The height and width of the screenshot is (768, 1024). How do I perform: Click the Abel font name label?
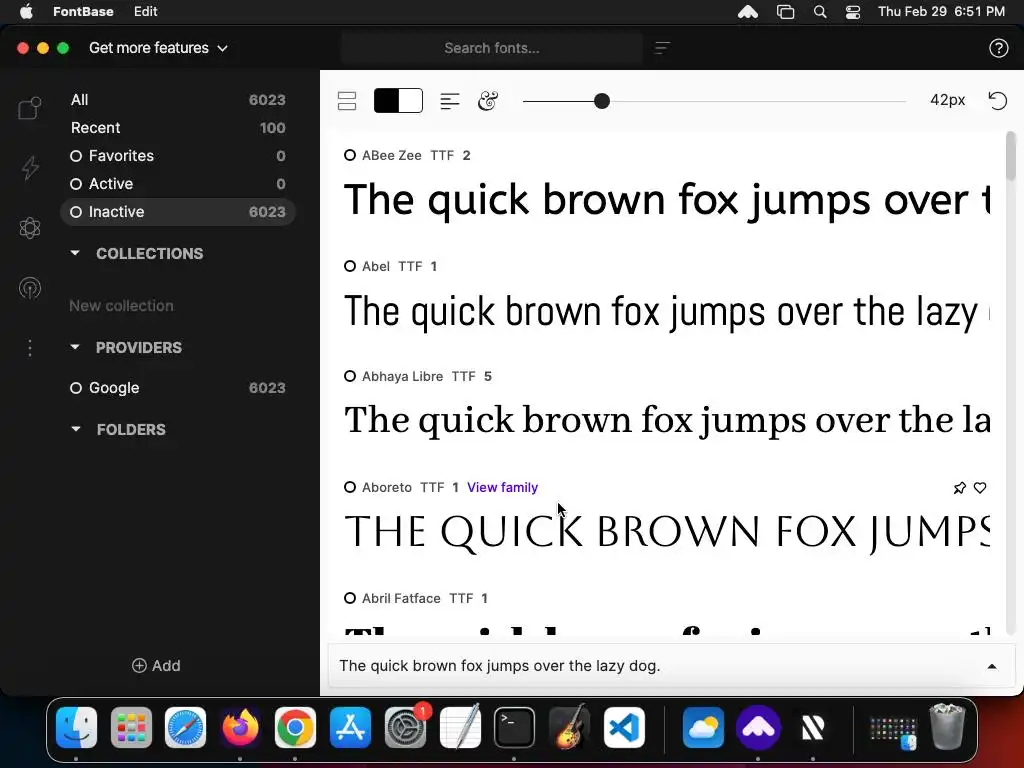tap(376, 266)
